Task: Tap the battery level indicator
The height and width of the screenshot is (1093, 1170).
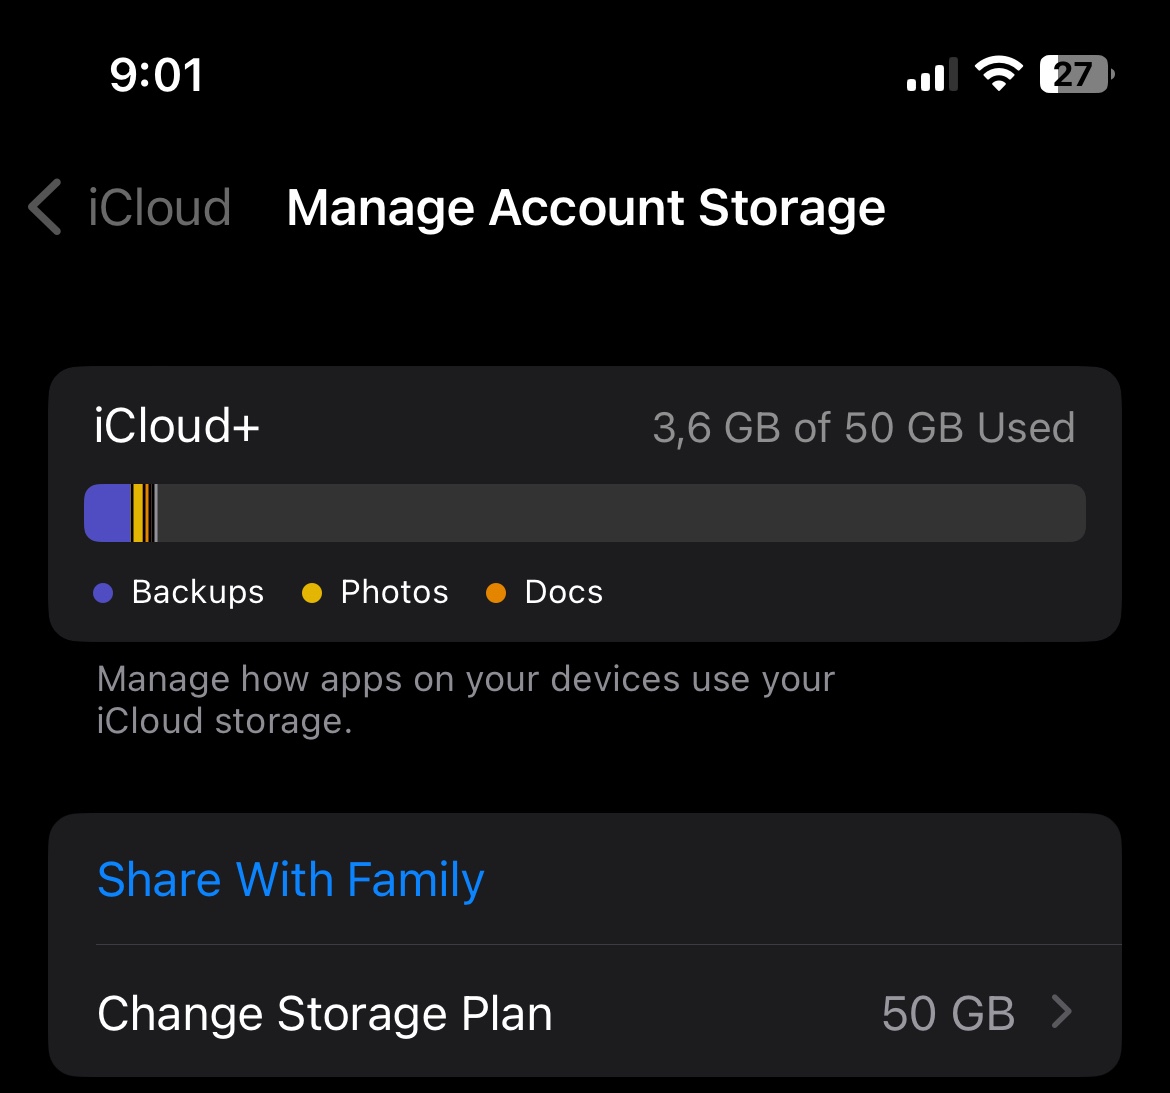Action: (1075, 74)
